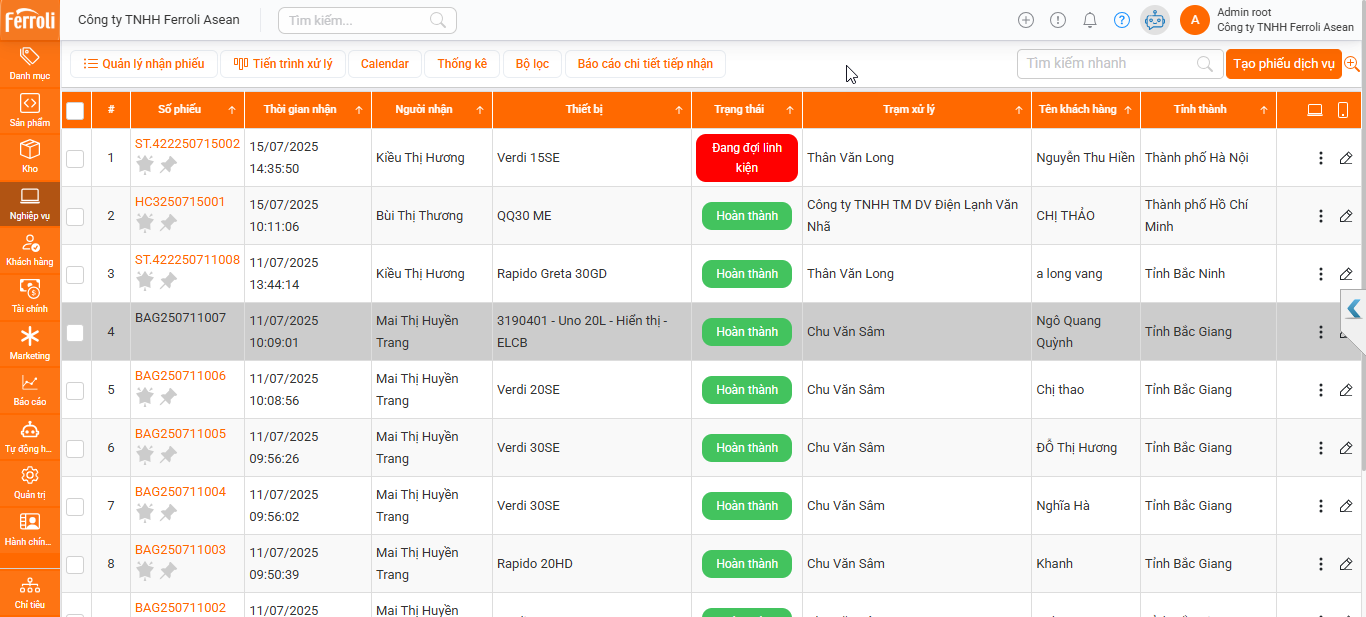This screenshot has height=617, width=1366.
Task: Pin ticket HC3250715001 using pin icon
Action: coord(168,222)
